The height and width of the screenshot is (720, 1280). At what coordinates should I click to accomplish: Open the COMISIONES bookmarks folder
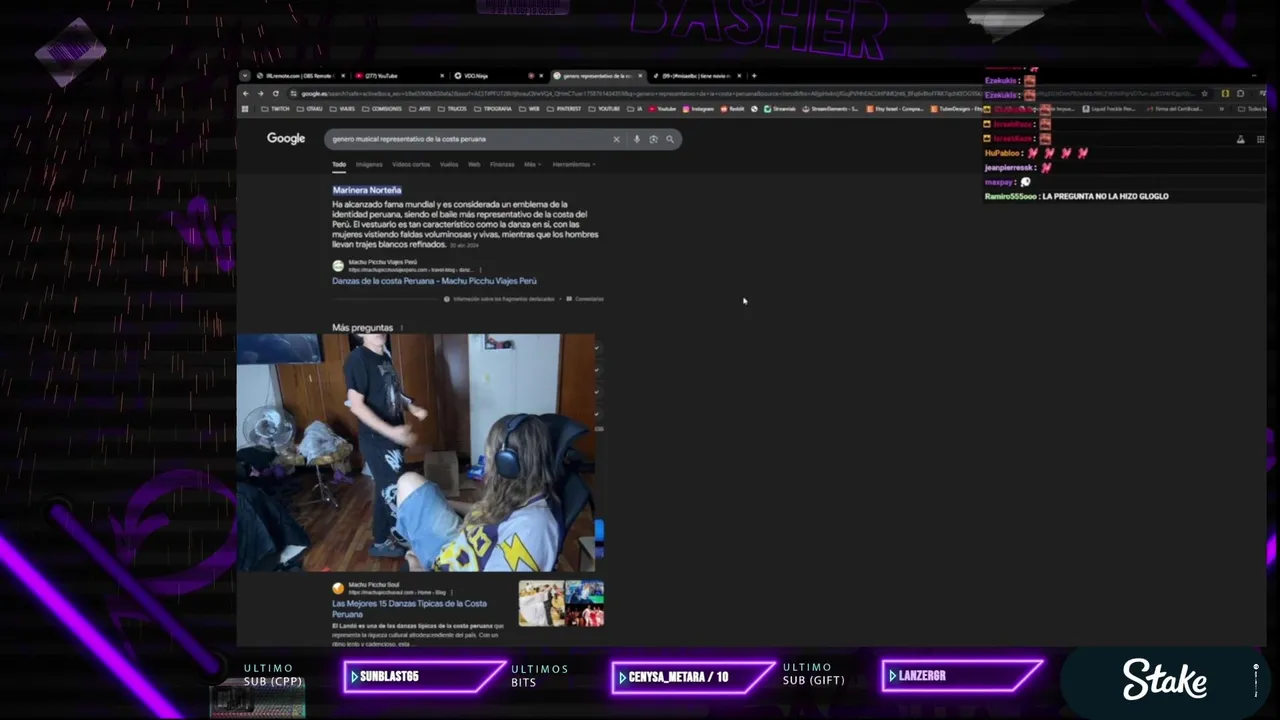(383, 109)
